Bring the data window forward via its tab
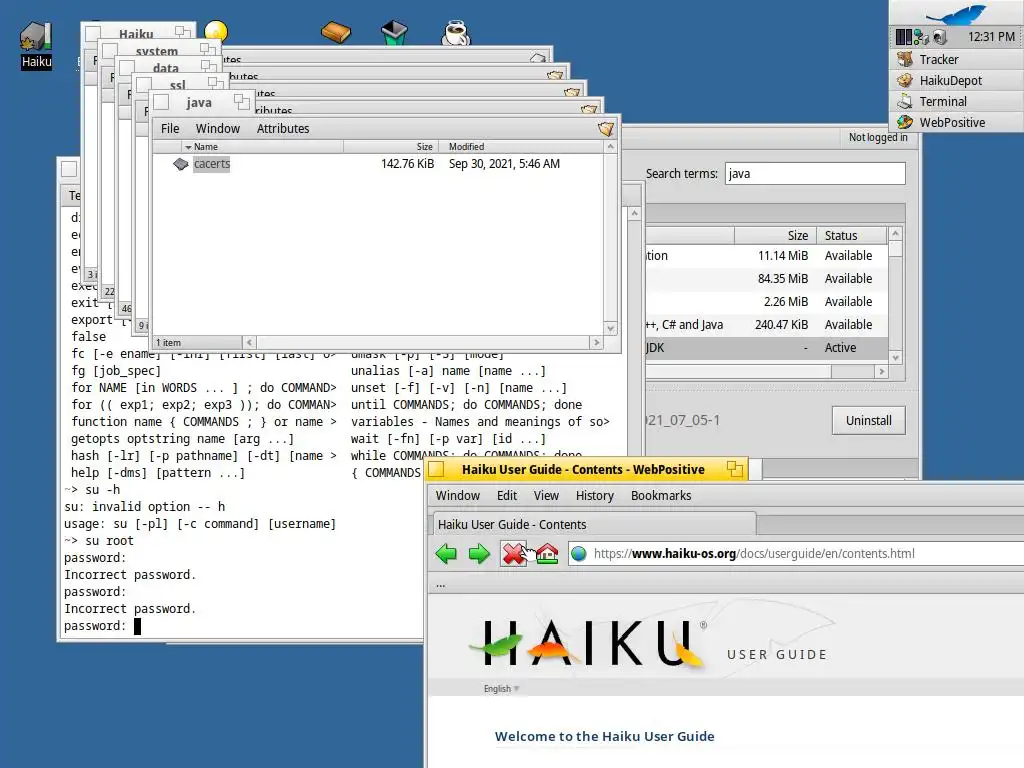Viewport: 1024px width, 768px height. click(165, 68)
